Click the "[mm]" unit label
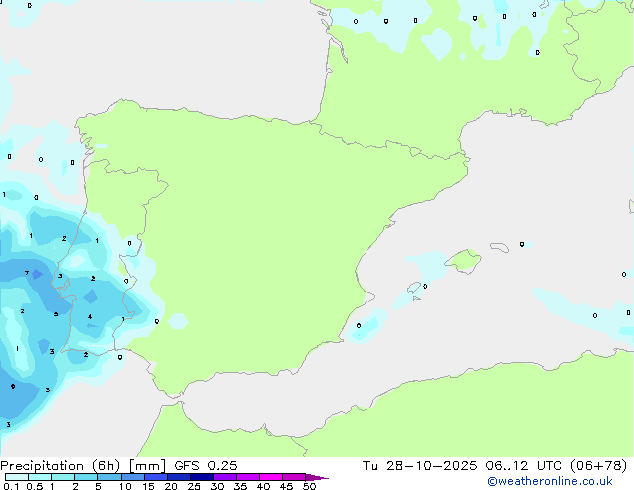 (147, 466)
